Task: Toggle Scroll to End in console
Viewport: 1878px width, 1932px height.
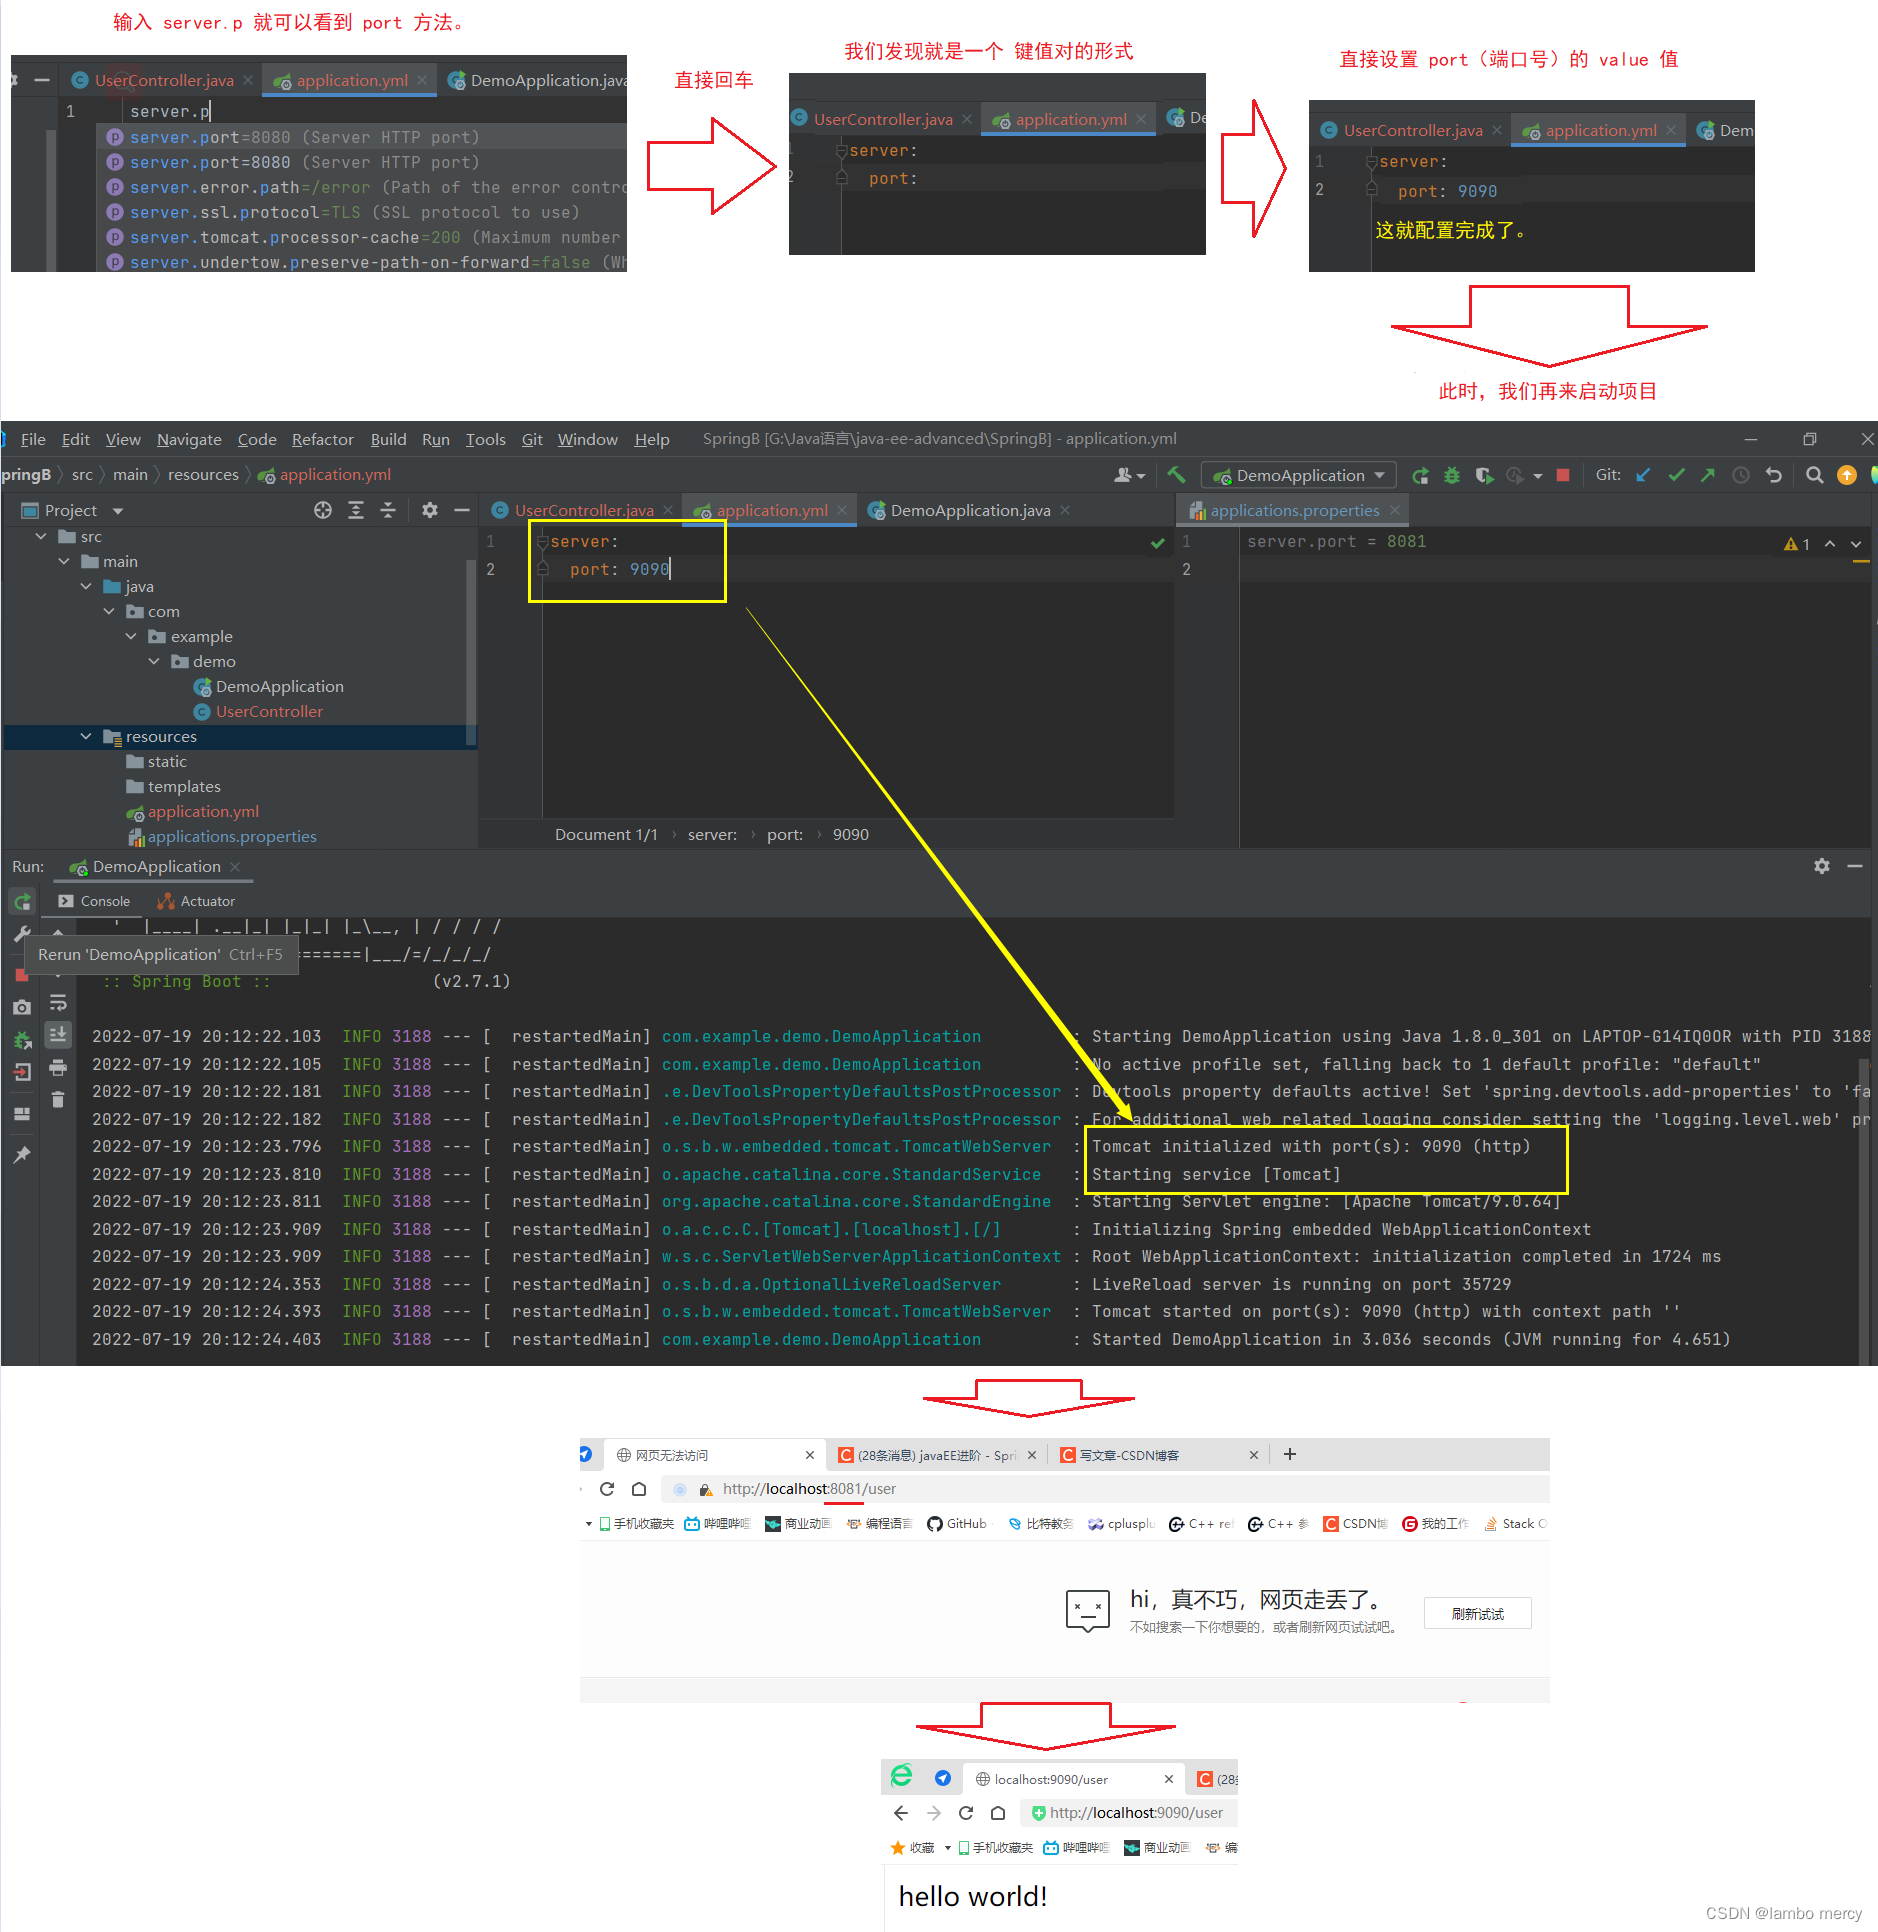Action: click(x=58, y=1035)
